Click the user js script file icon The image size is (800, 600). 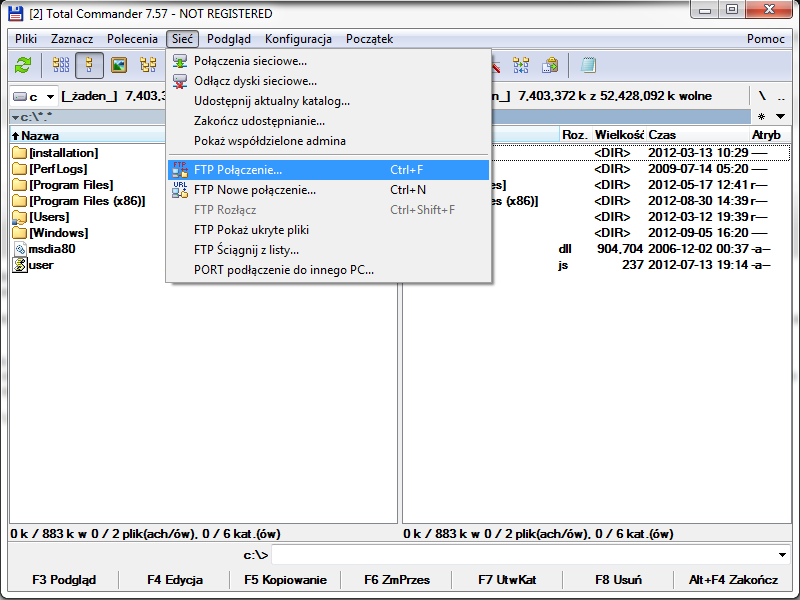coord(19,265)
